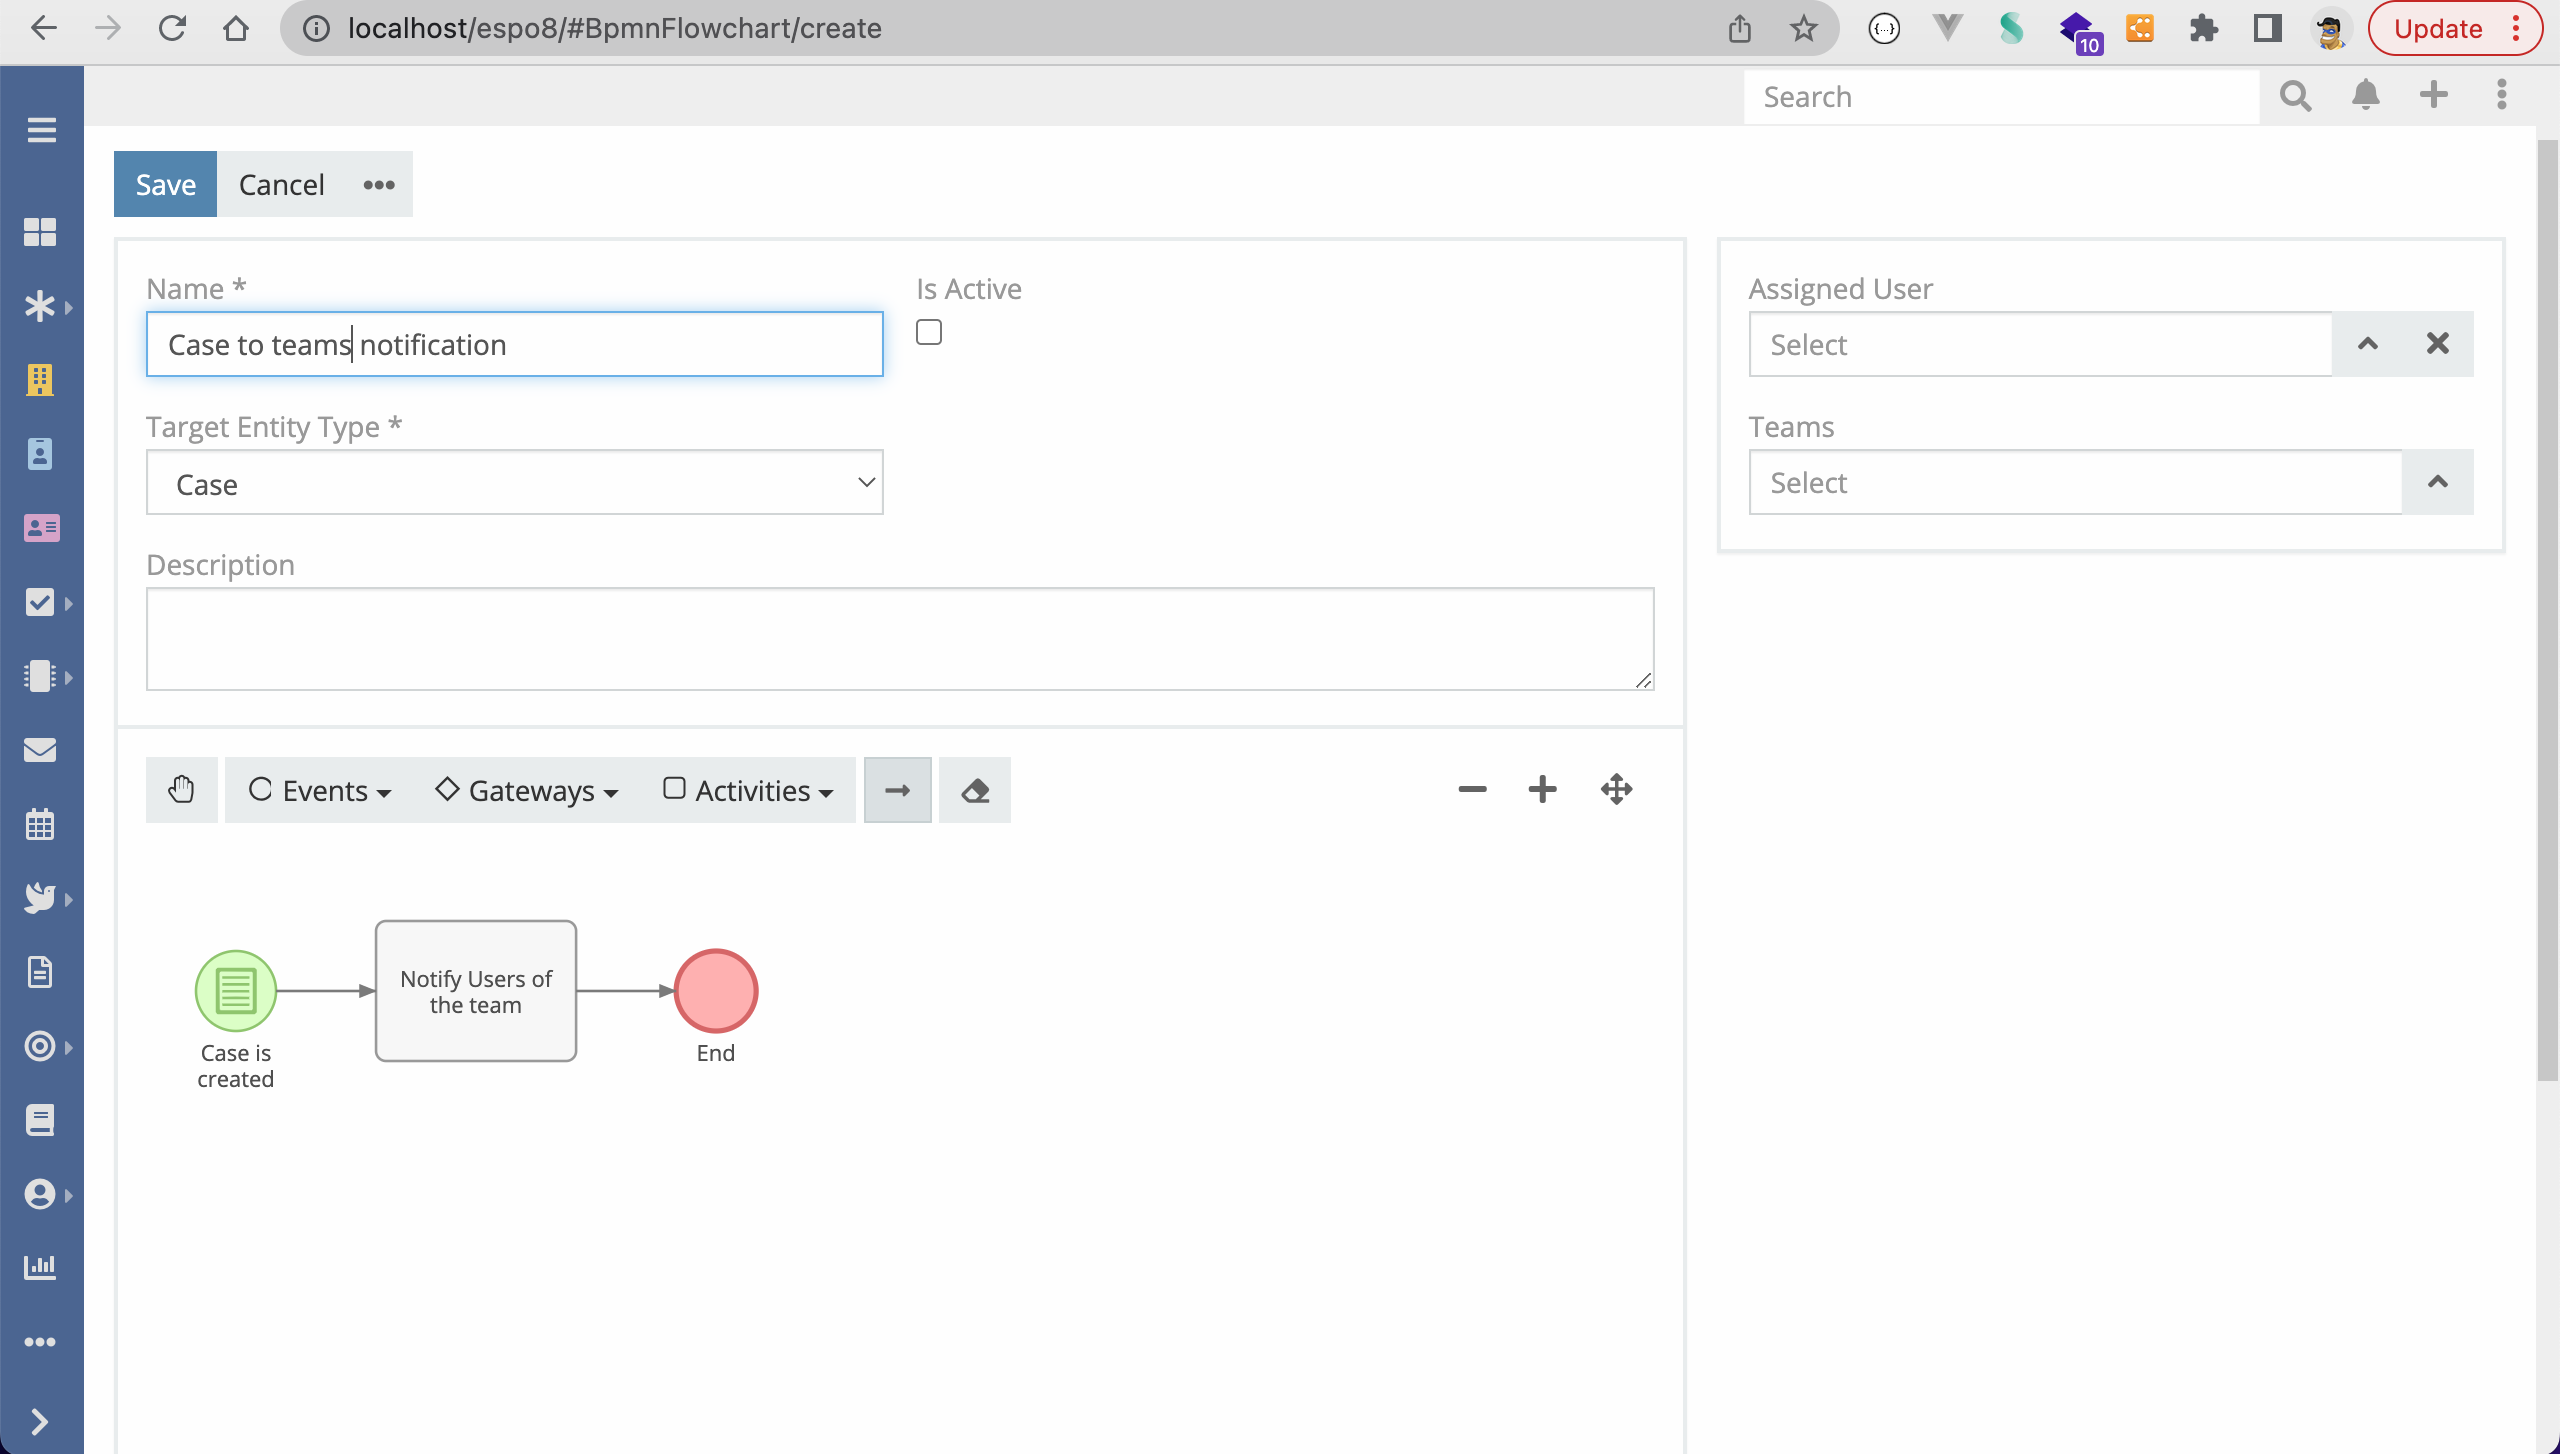
Task: Zoom in the flowchart canvas
Action: (1542, 790)
